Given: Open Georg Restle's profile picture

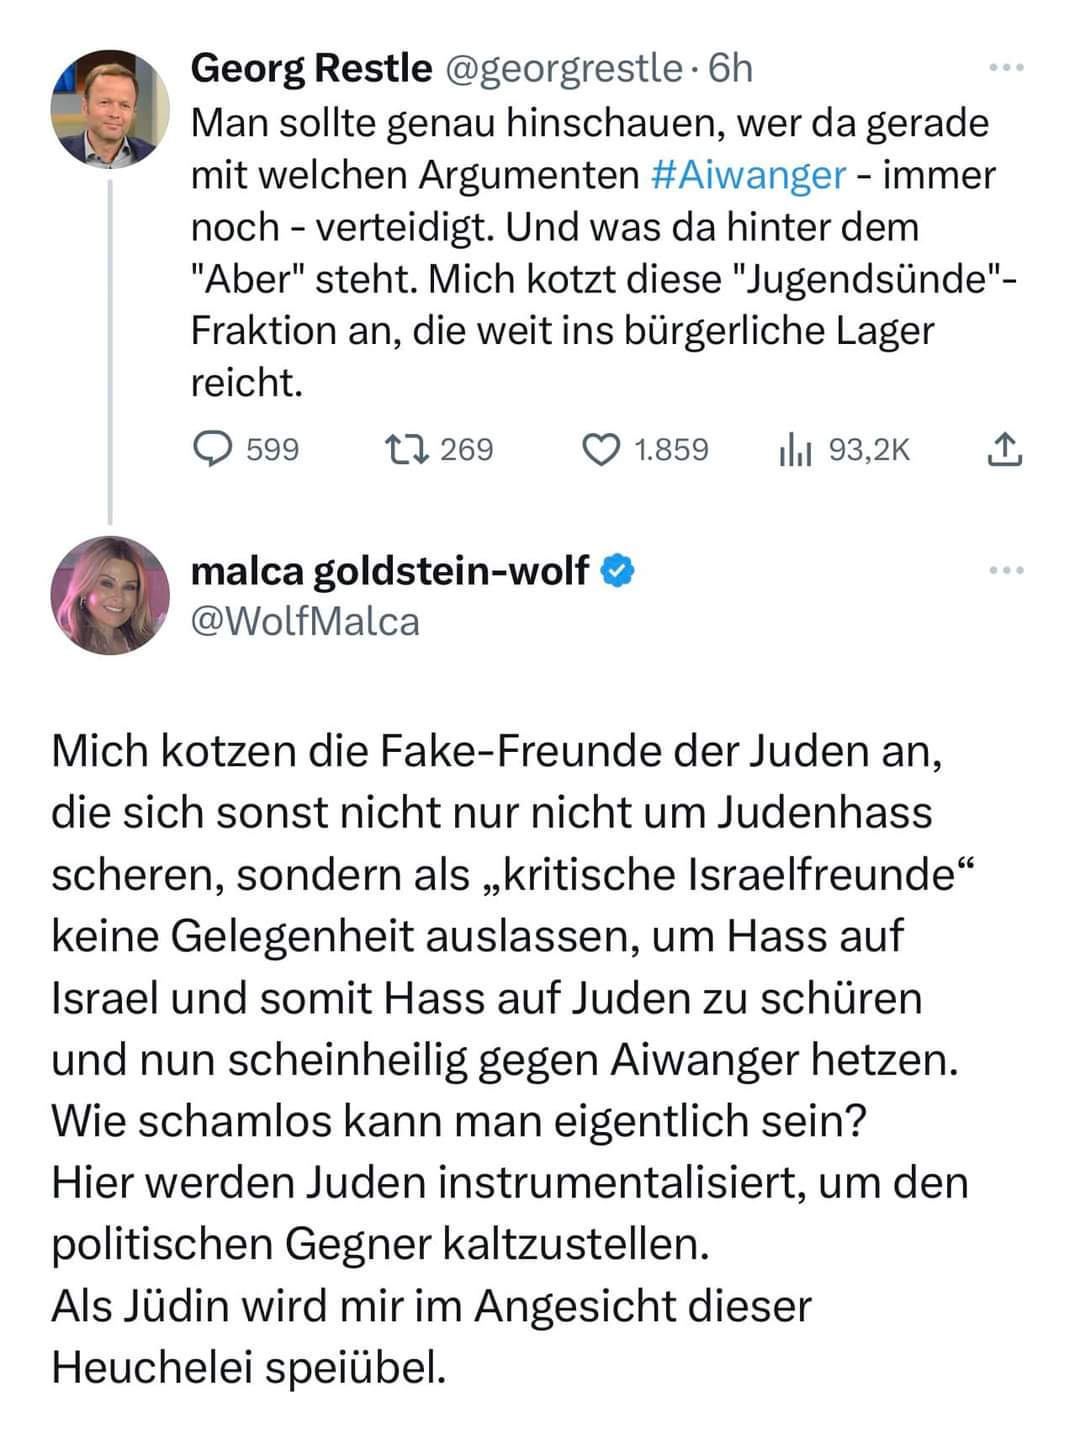Looking at the screenshot, I should 110,108.
